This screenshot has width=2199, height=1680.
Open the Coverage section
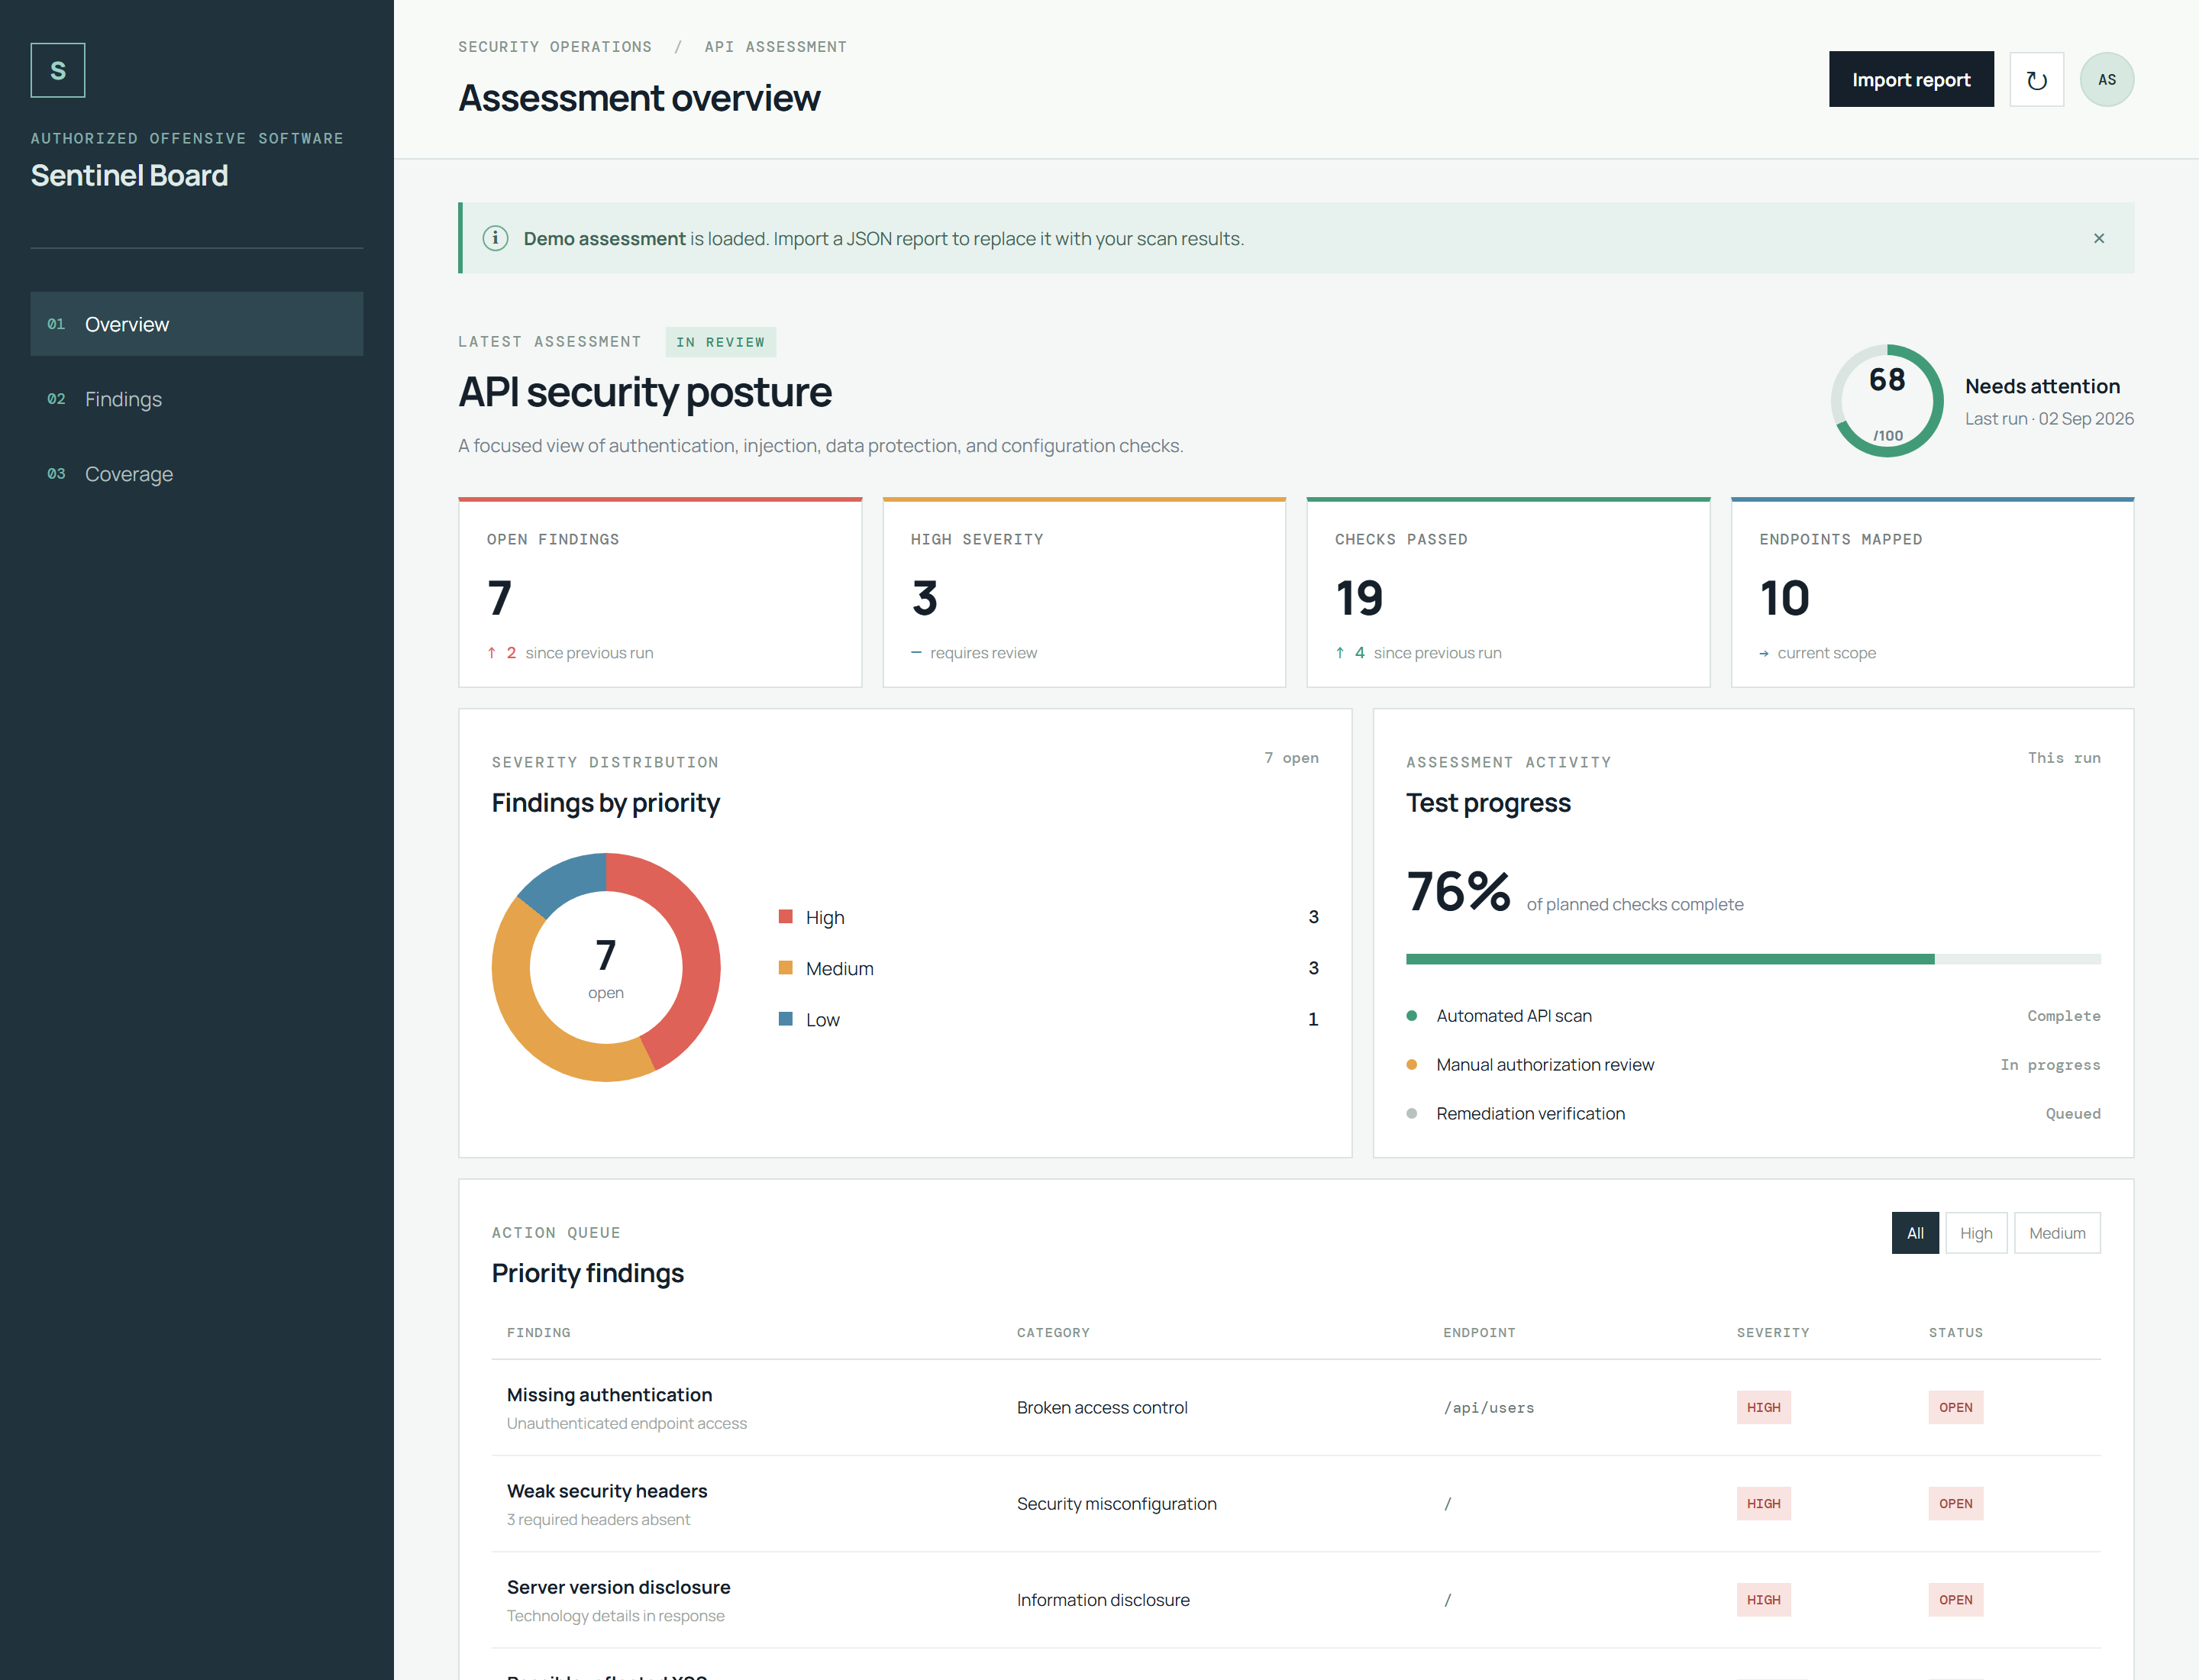pyautogui.click(x=197, y=474)
